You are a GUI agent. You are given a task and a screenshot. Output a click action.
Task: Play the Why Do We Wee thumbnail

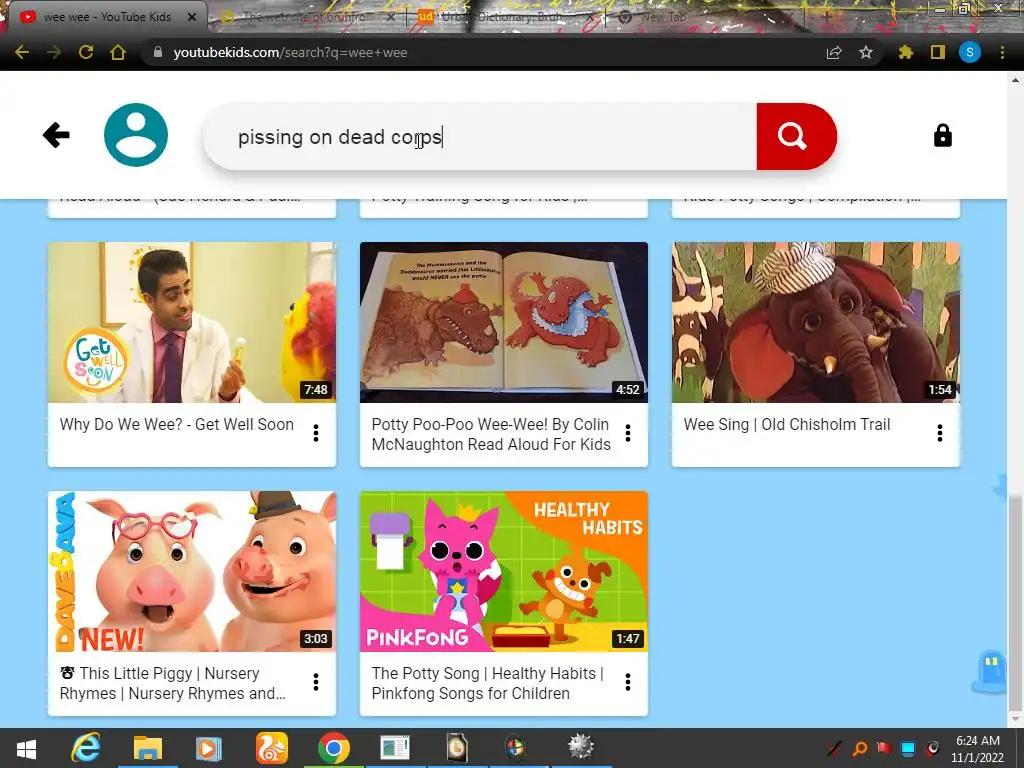pyautogui.click(x=192, y=323)
